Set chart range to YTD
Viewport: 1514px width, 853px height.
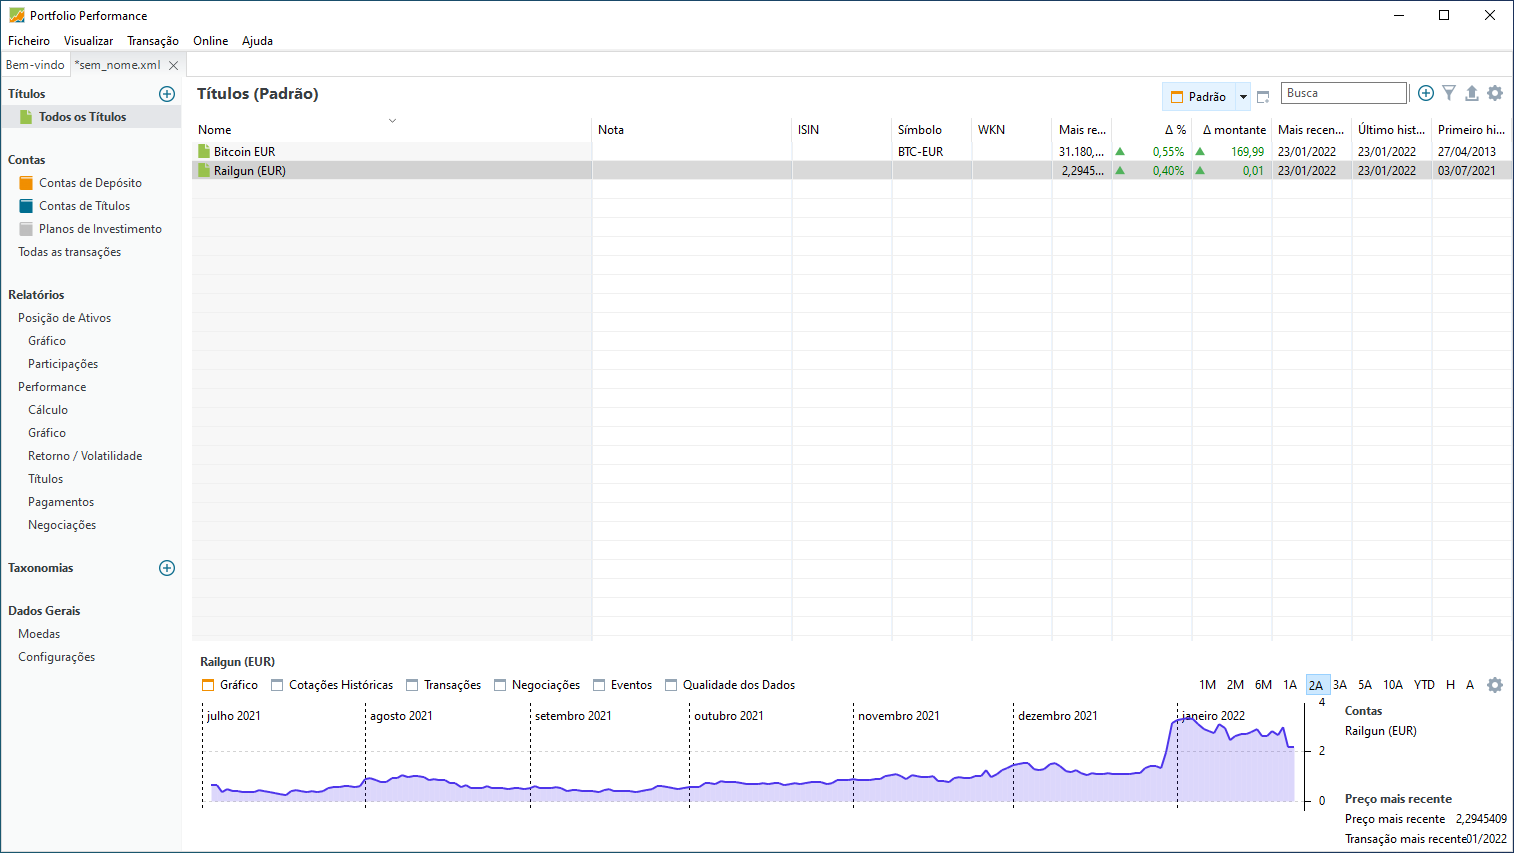[1424, 685]
